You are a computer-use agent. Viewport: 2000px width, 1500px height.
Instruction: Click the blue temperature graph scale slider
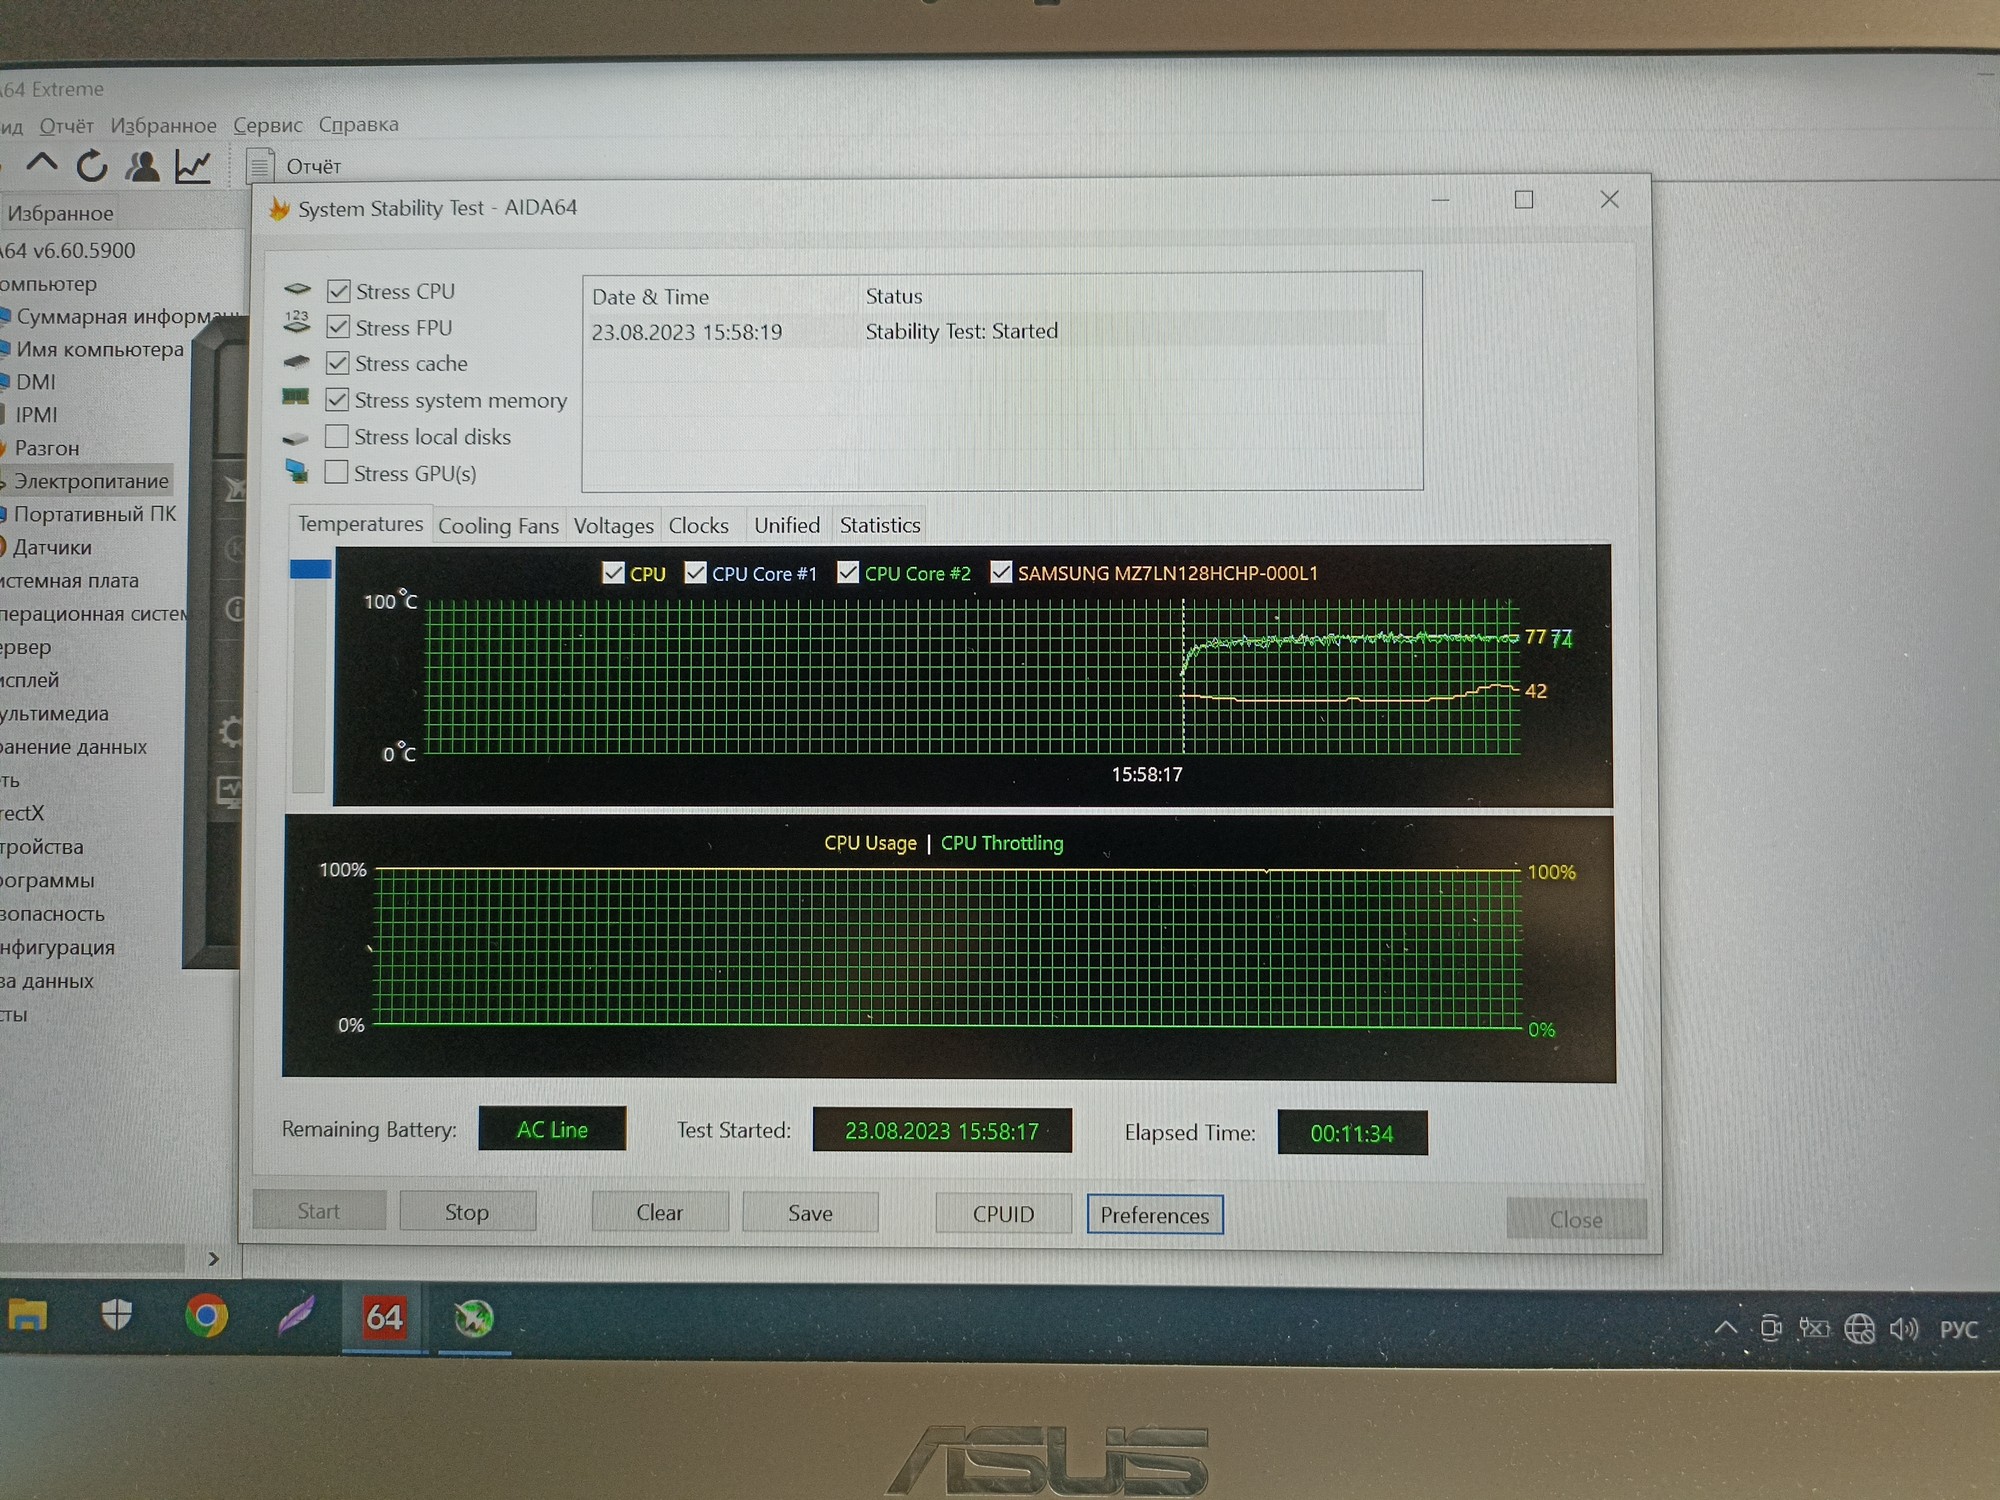pos(310,569)
